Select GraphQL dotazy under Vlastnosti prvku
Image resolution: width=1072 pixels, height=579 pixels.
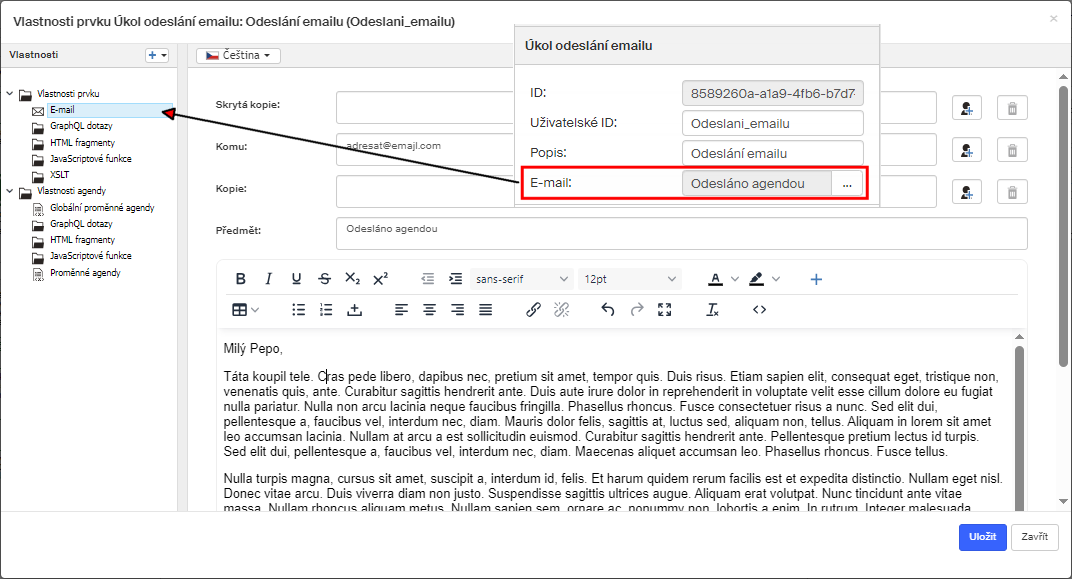click(81, 126)
